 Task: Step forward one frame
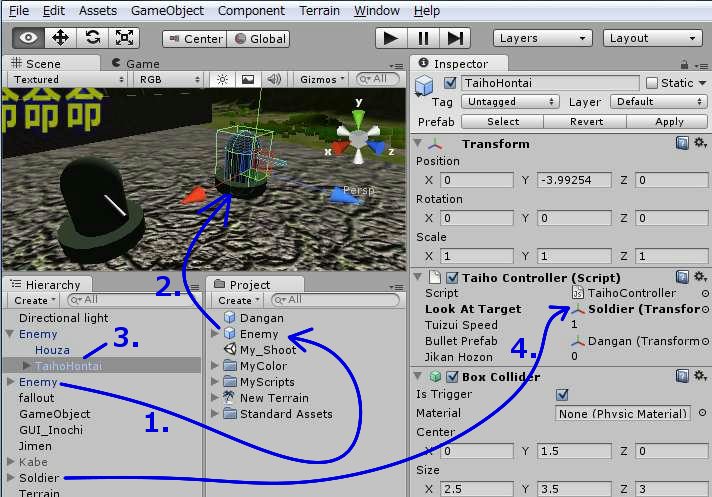click(455, 38)
